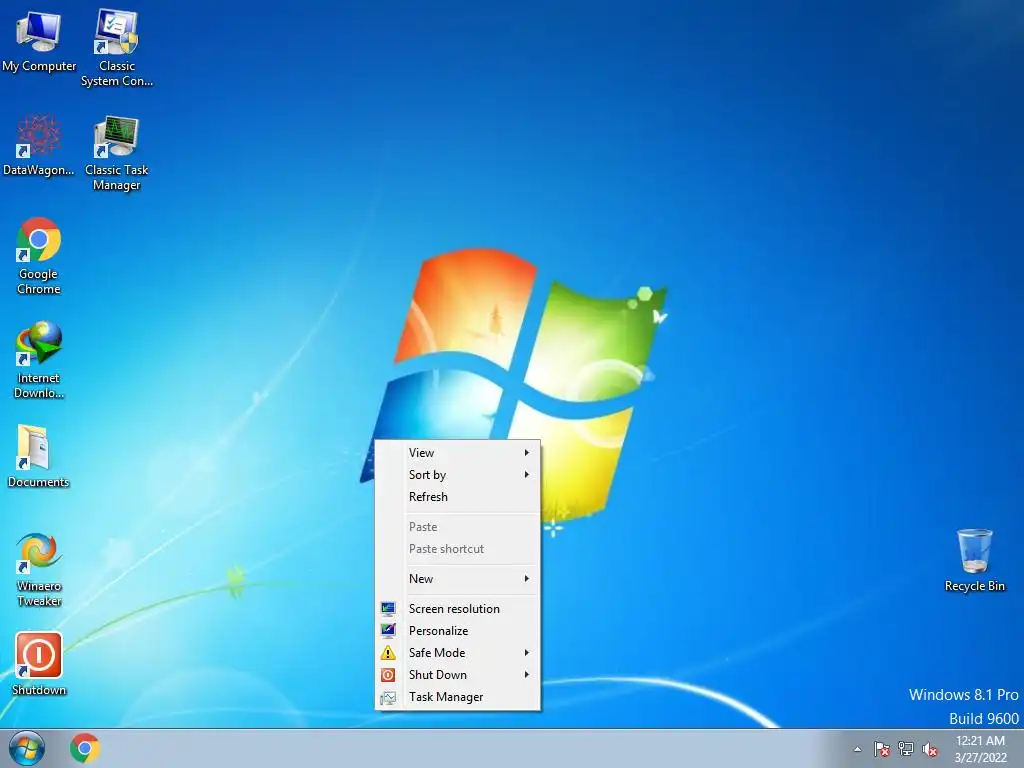The height and width of the screenshot is (768, 1024).
Task: Choose Screen resolution from context menu
Action: point(458,609)
